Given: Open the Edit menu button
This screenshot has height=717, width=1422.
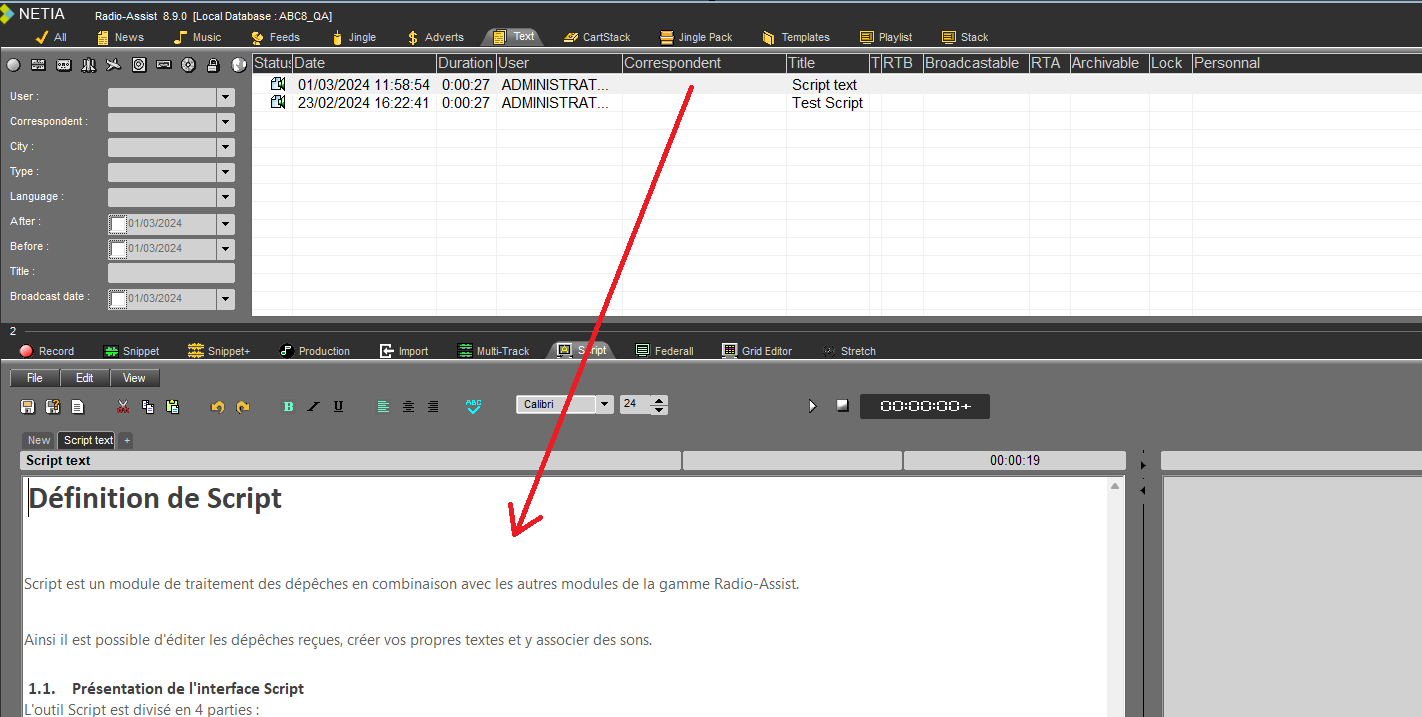Looking at the screenshot, I should pyautogui.click(x=85, y=378).
